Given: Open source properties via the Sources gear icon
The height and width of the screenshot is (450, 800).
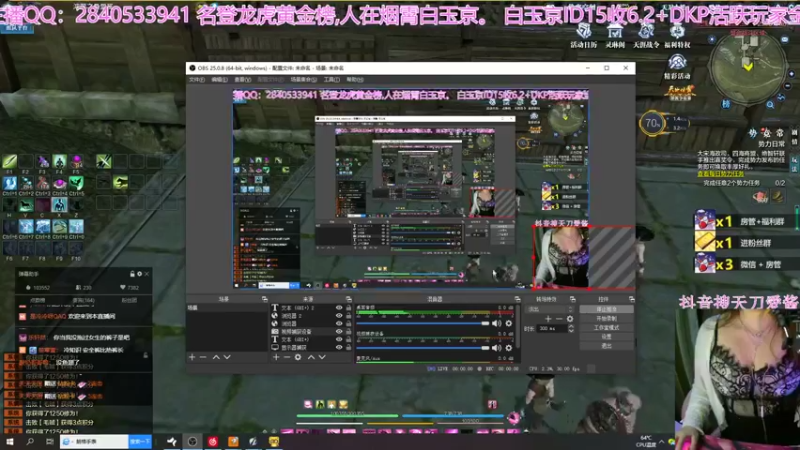Looking at the screenshot, I should tap(298, 357).
